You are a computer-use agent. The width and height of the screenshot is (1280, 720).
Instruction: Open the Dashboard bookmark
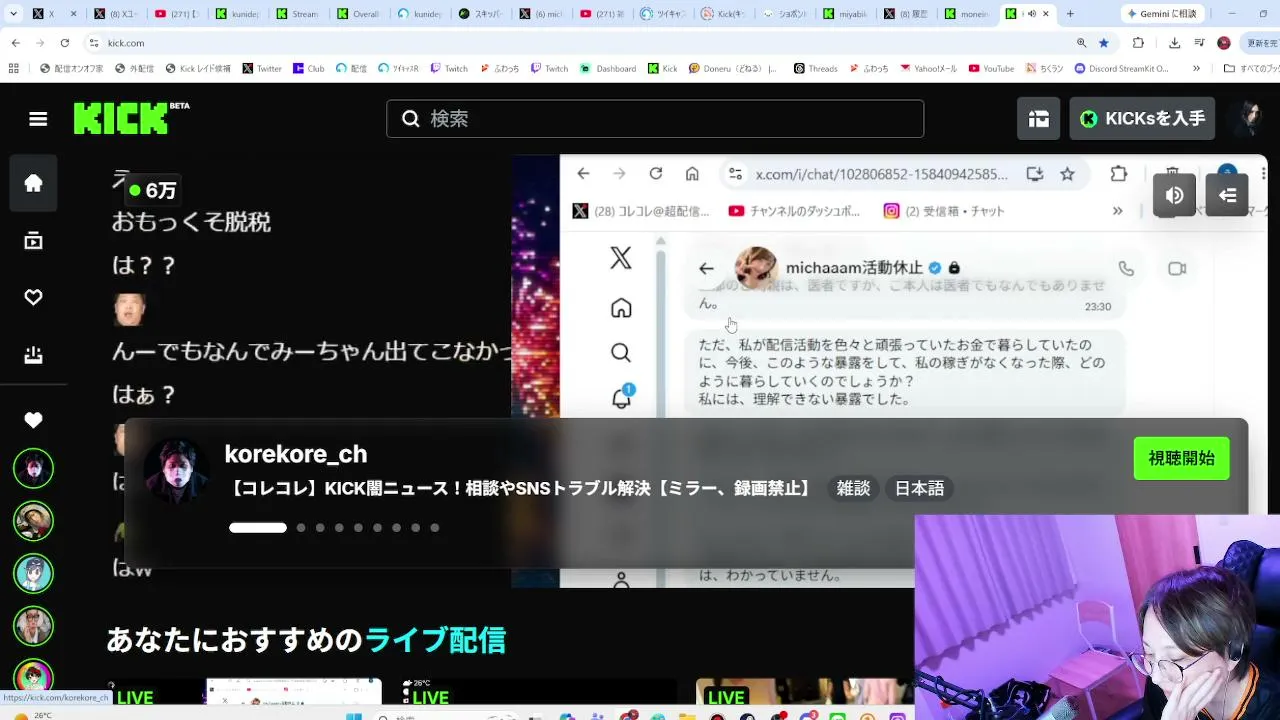(x=609, y=69)
